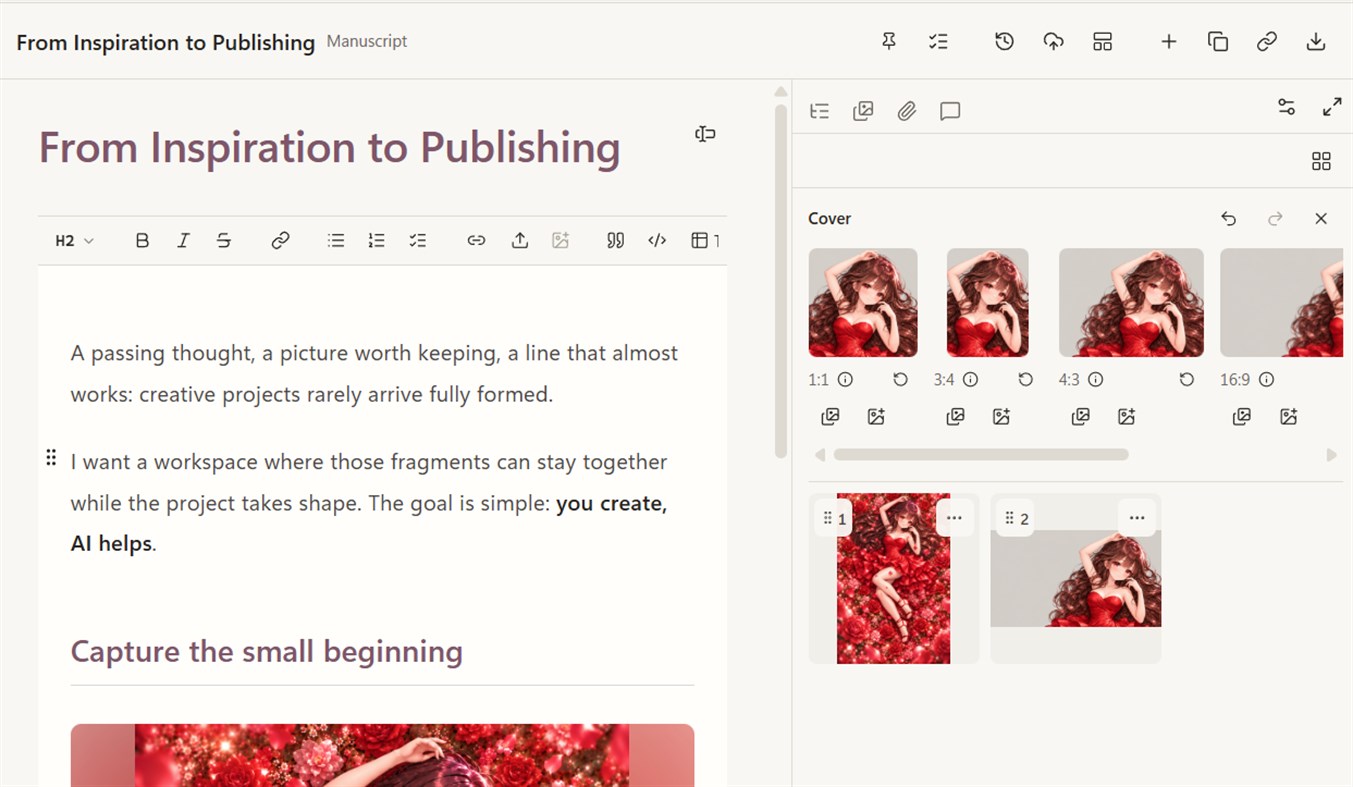Screen dimensions: 1353x787
Task: Duplicate the document using the copy icon
Action: pos(1217,41)
